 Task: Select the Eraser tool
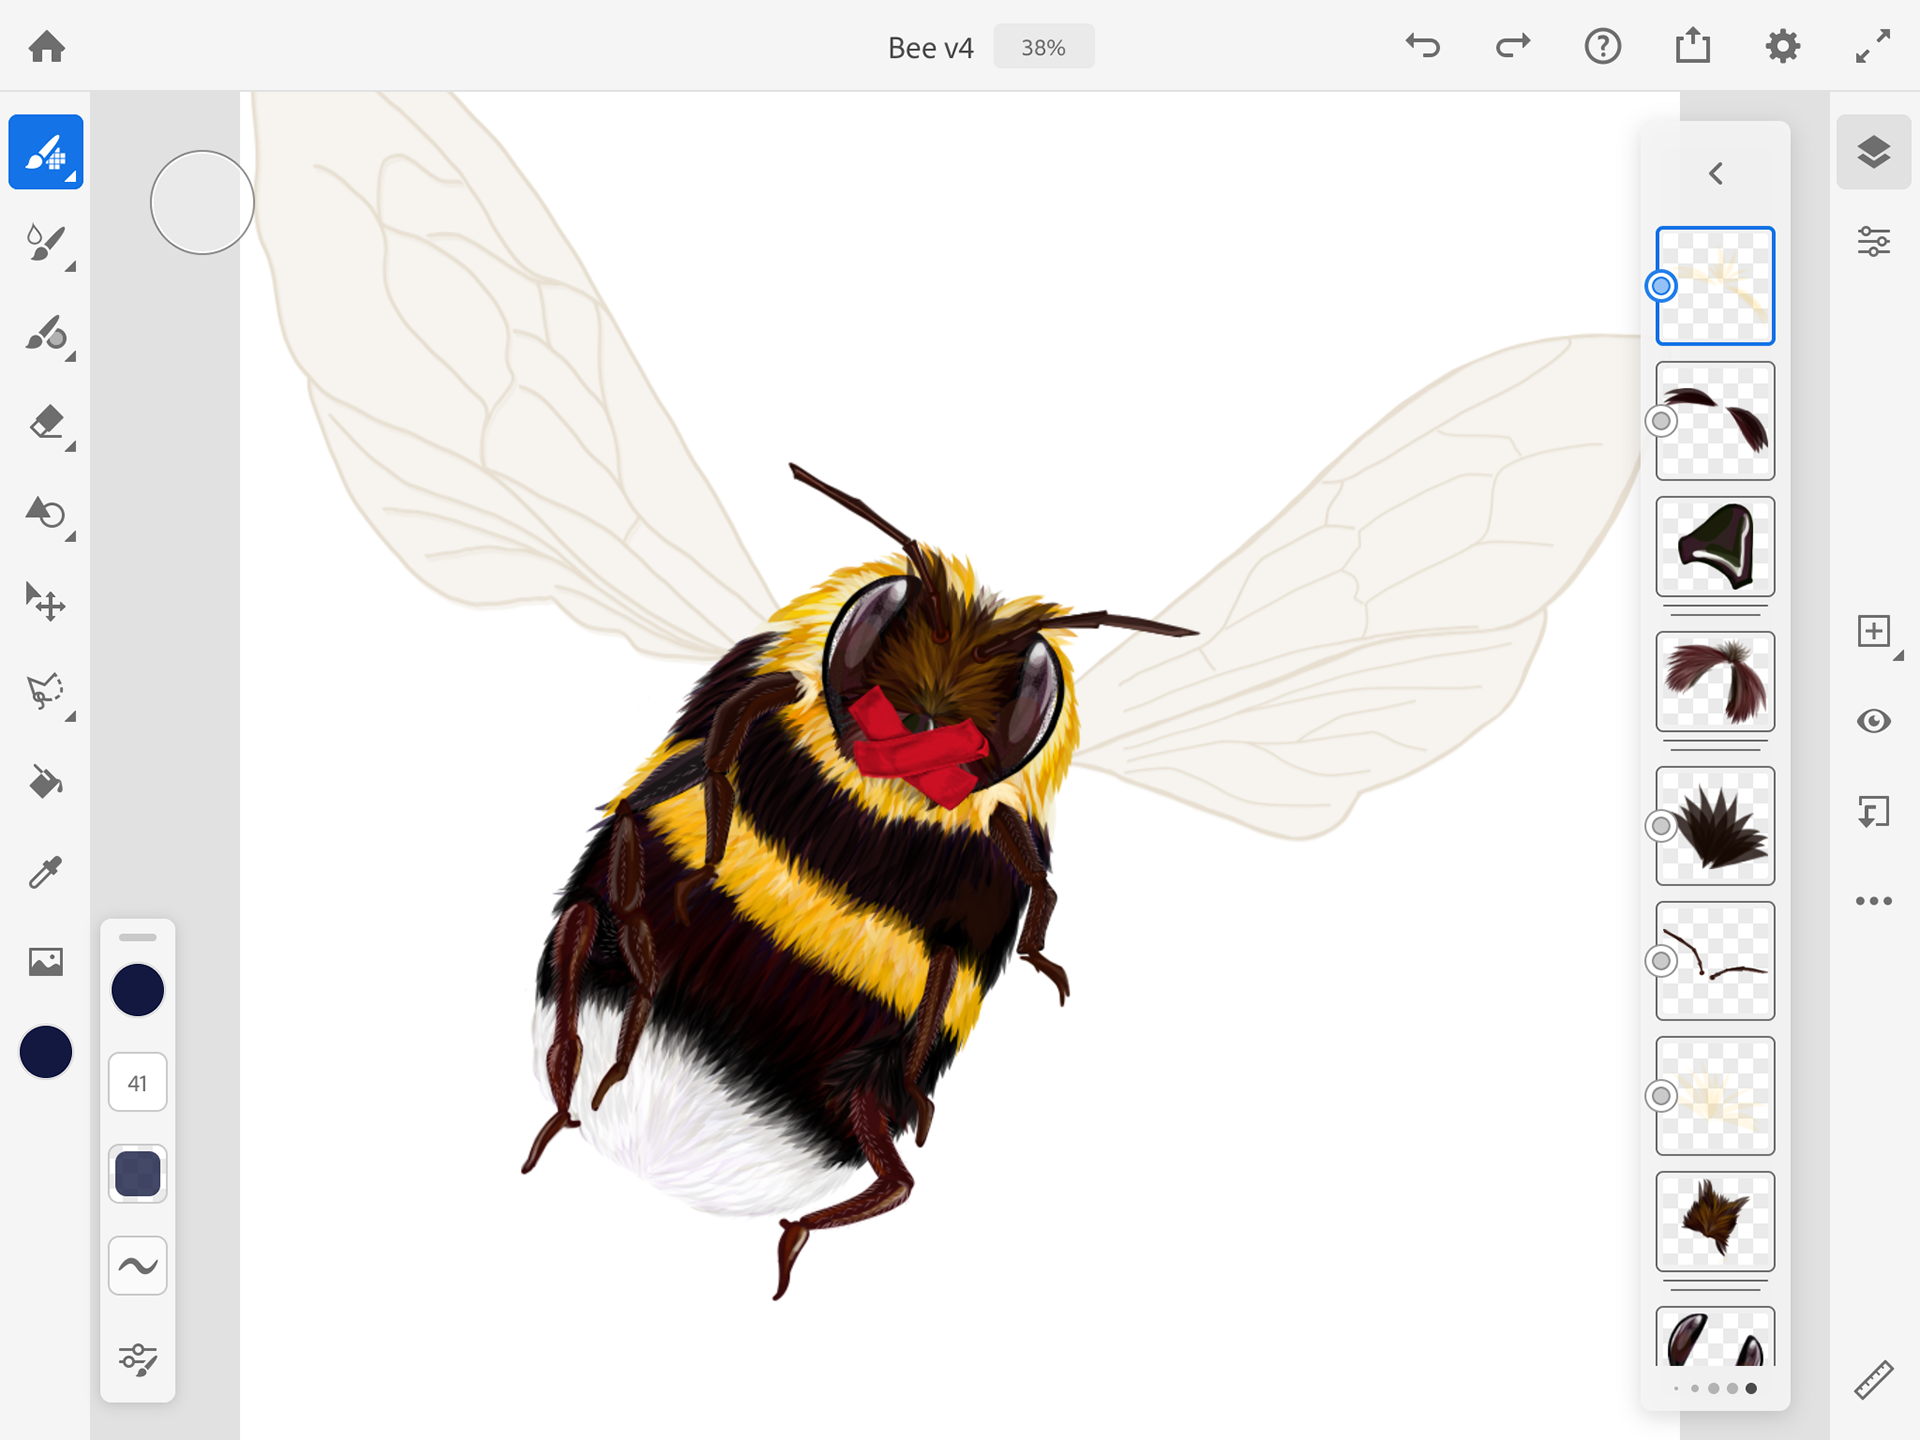[45, 423]
